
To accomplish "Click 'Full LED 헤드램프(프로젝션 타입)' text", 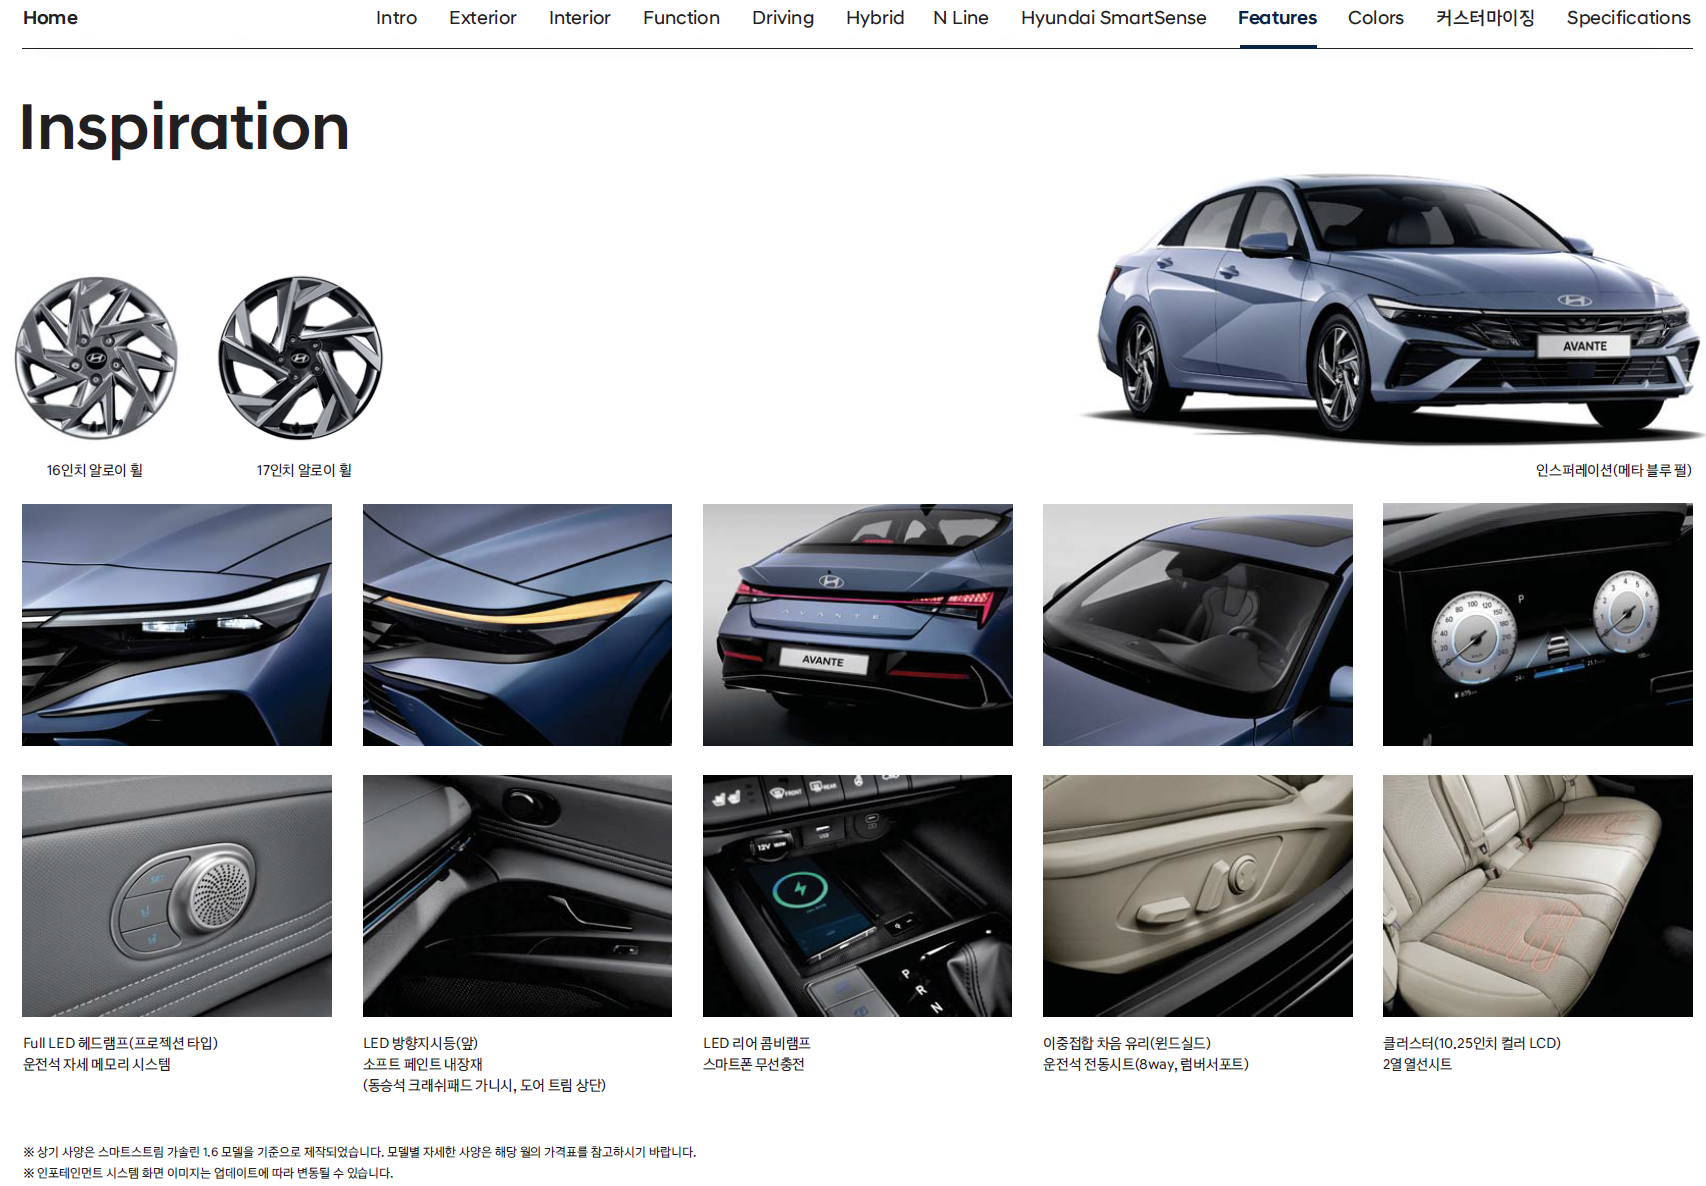I will 121,1043.
